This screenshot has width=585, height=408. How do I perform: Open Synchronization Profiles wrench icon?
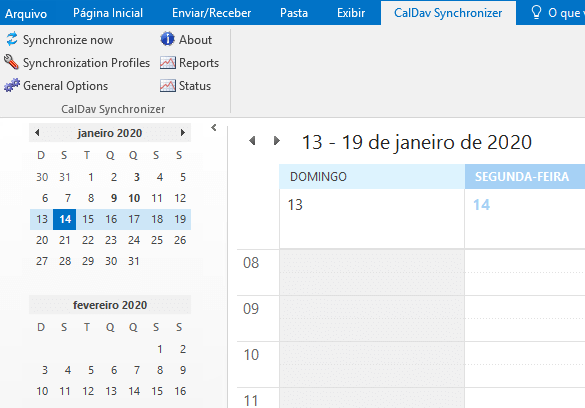click(x=12, y=62)
